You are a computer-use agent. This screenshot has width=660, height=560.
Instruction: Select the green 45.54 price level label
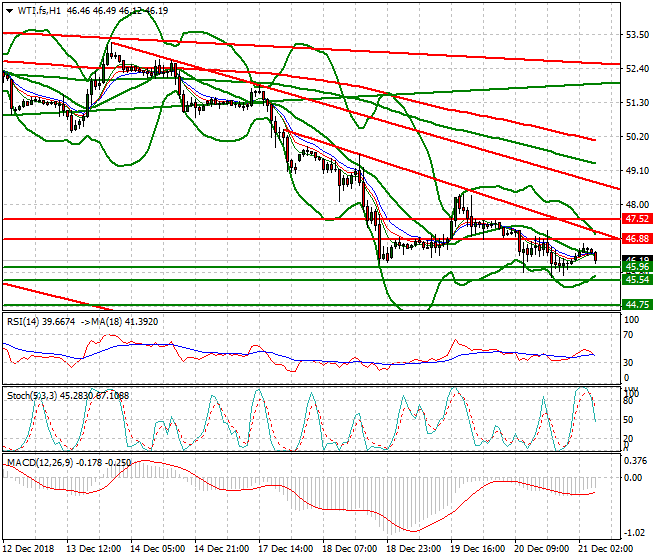coord(637,280)
